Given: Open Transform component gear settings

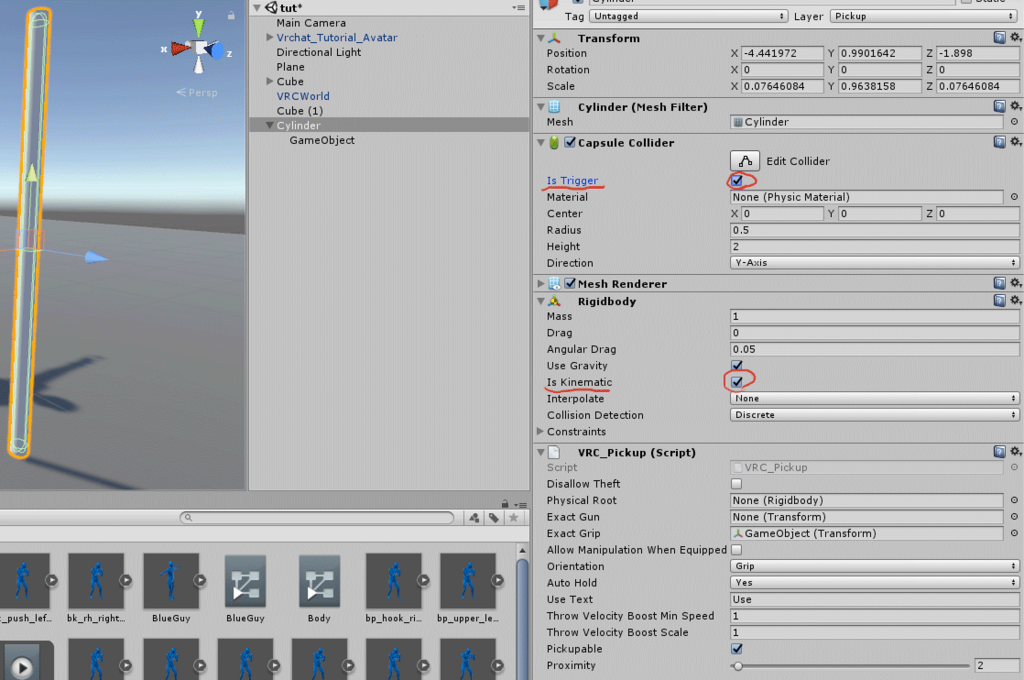Looking at the screenshot, I should point(1015,37).
